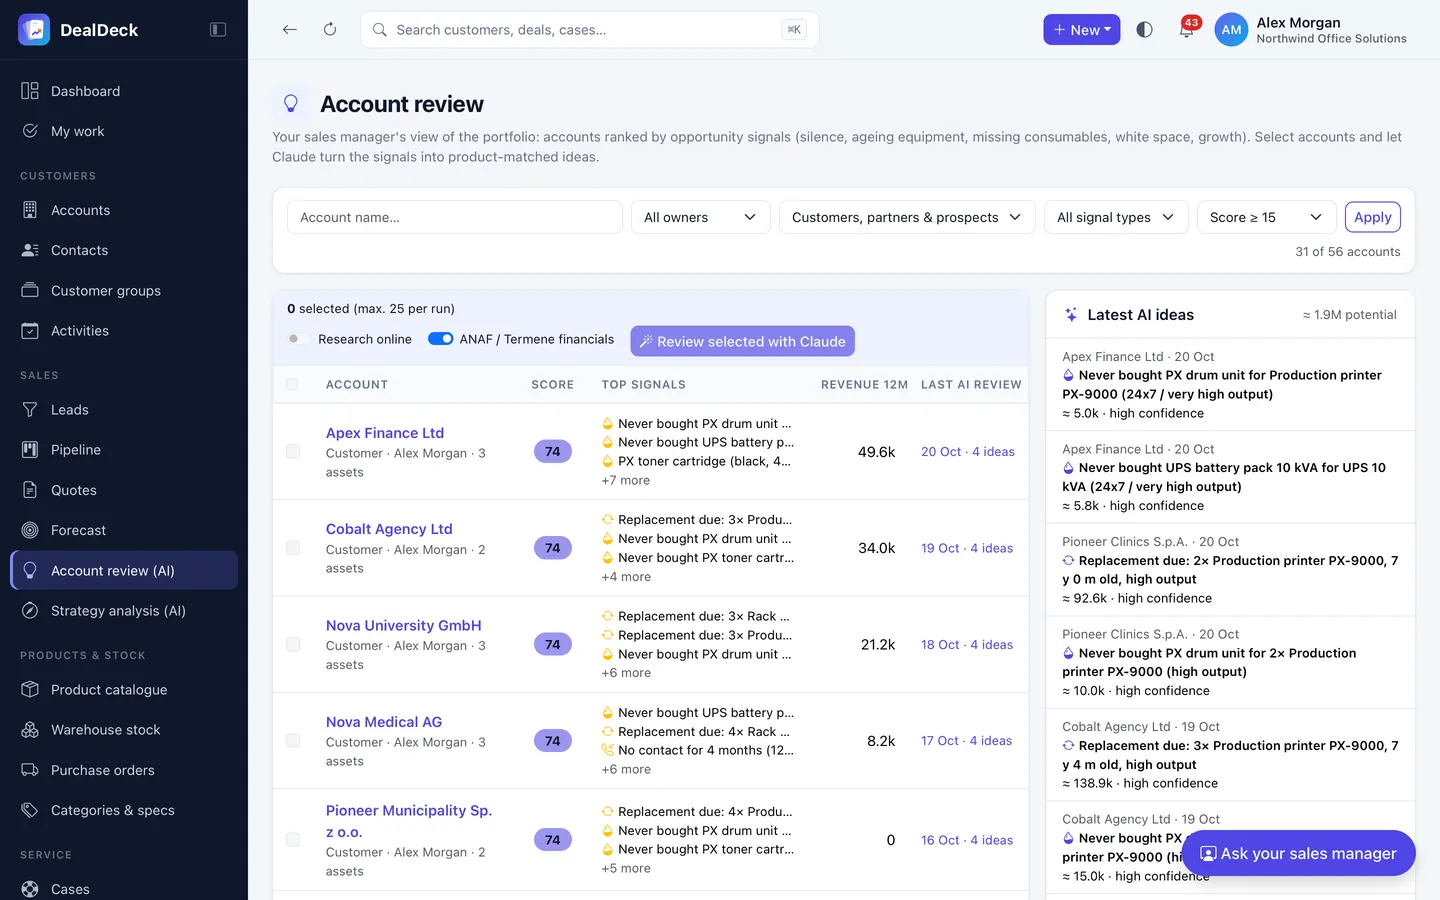
Task: Select Apex Finance Ltd row checkbox
Action: tap(293, 452)
